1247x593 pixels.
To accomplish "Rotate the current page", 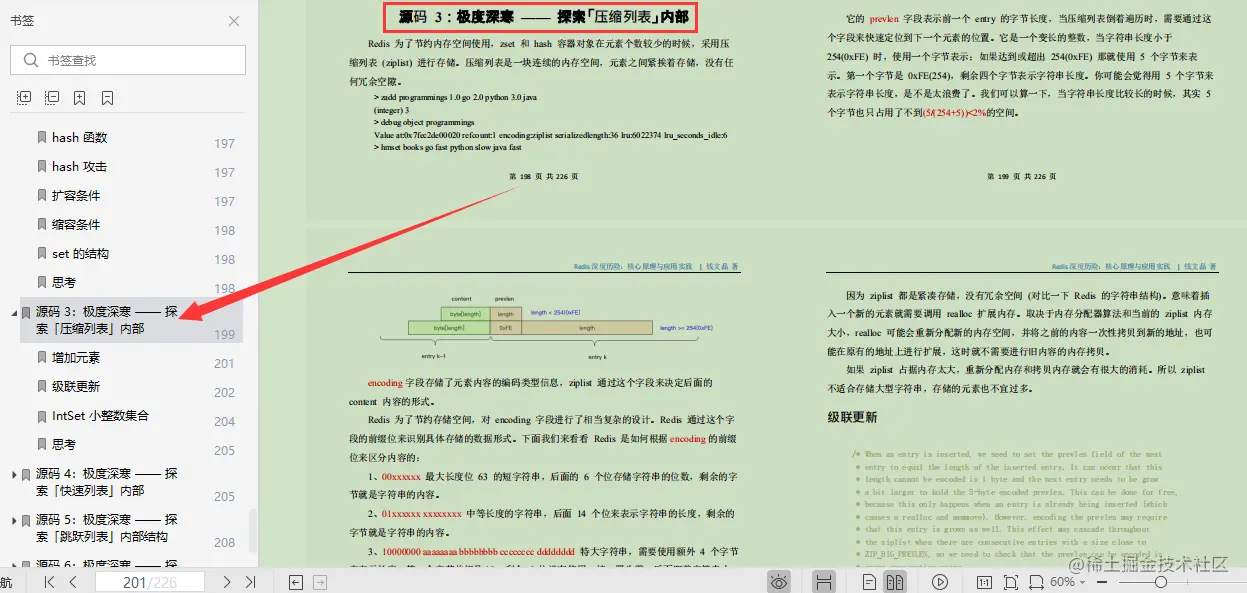I will coord(1037,581).
